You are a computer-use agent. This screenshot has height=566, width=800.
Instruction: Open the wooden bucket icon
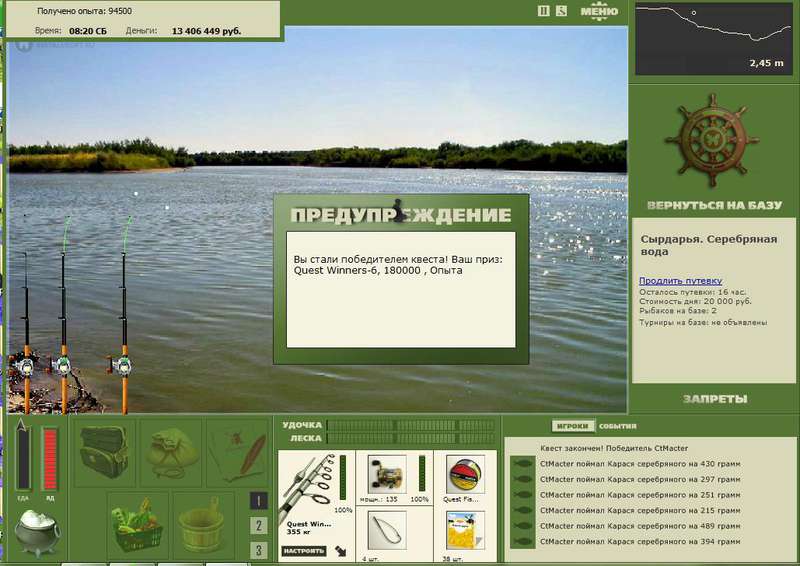point(203,525)
